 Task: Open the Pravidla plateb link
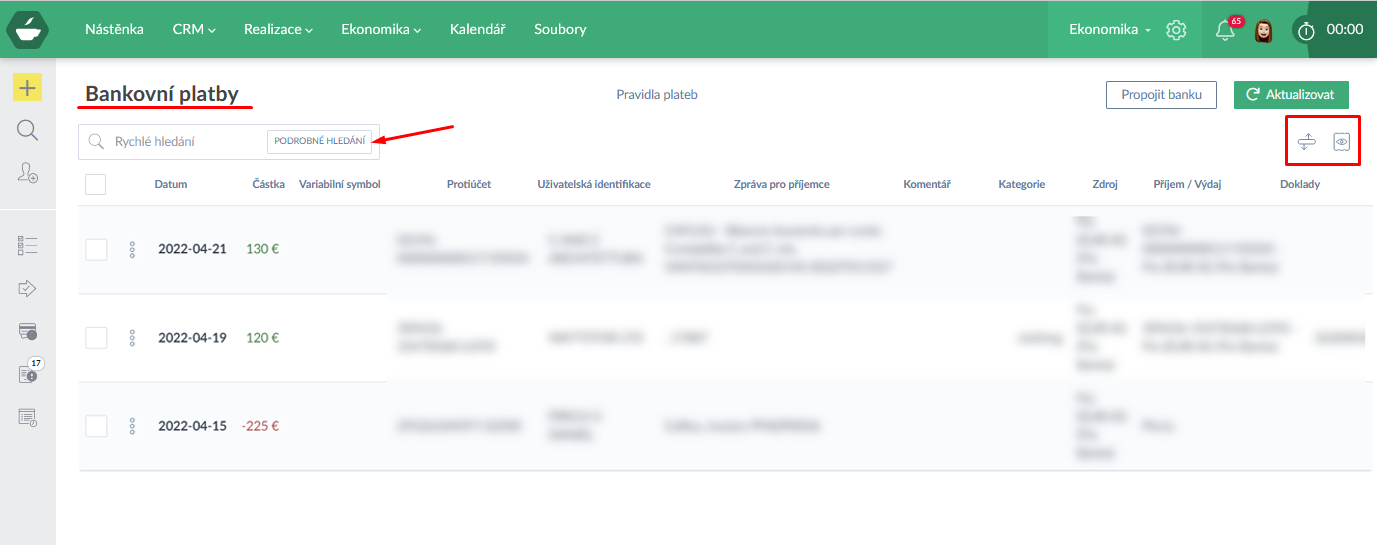click(657, 95)
